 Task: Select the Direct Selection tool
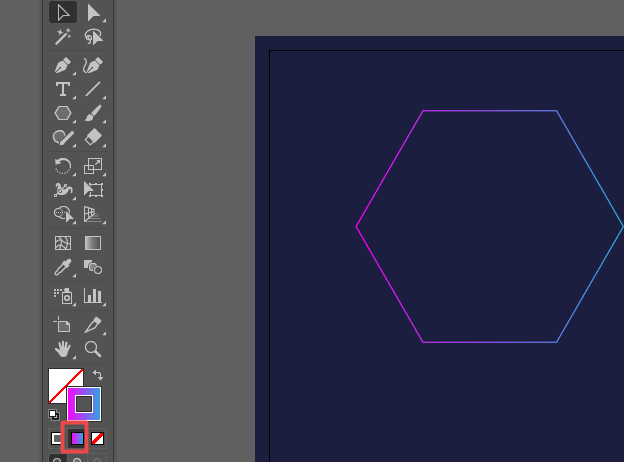coord(93,12)
